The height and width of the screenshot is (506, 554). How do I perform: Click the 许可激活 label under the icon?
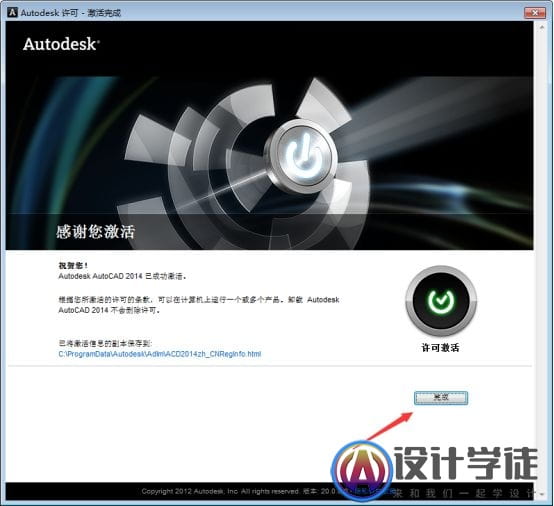pyautogui.click(x=440, y=348)
